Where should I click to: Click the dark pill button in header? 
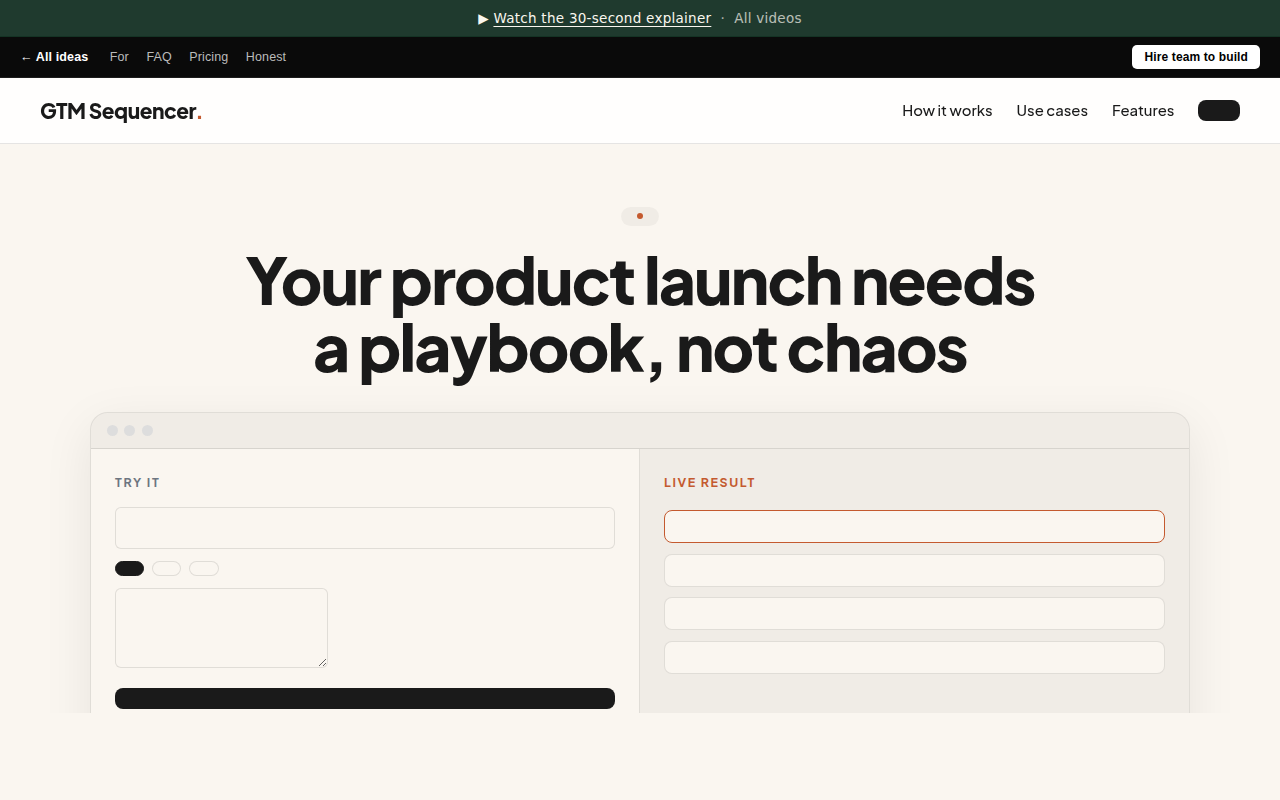[x=1219, y=111]
